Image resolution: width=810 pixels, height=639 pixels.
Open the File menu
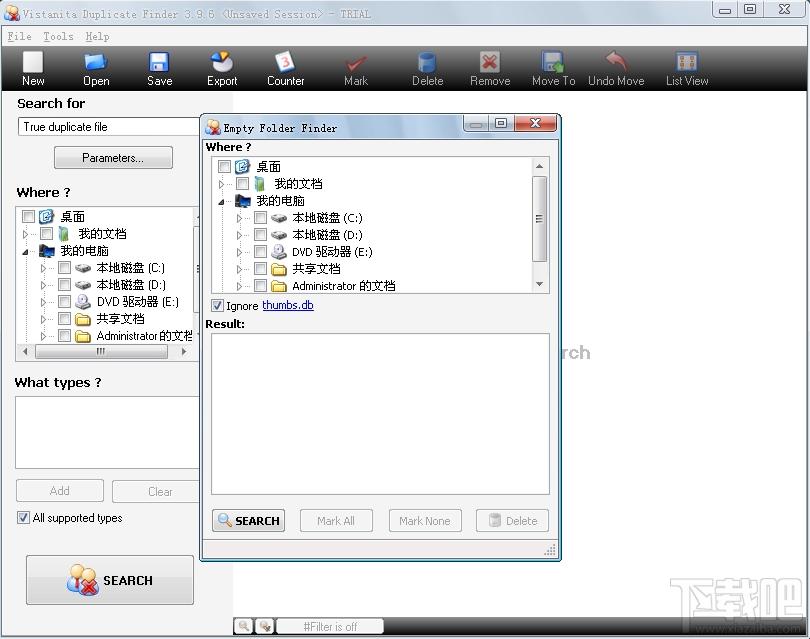tap(19, 36)
